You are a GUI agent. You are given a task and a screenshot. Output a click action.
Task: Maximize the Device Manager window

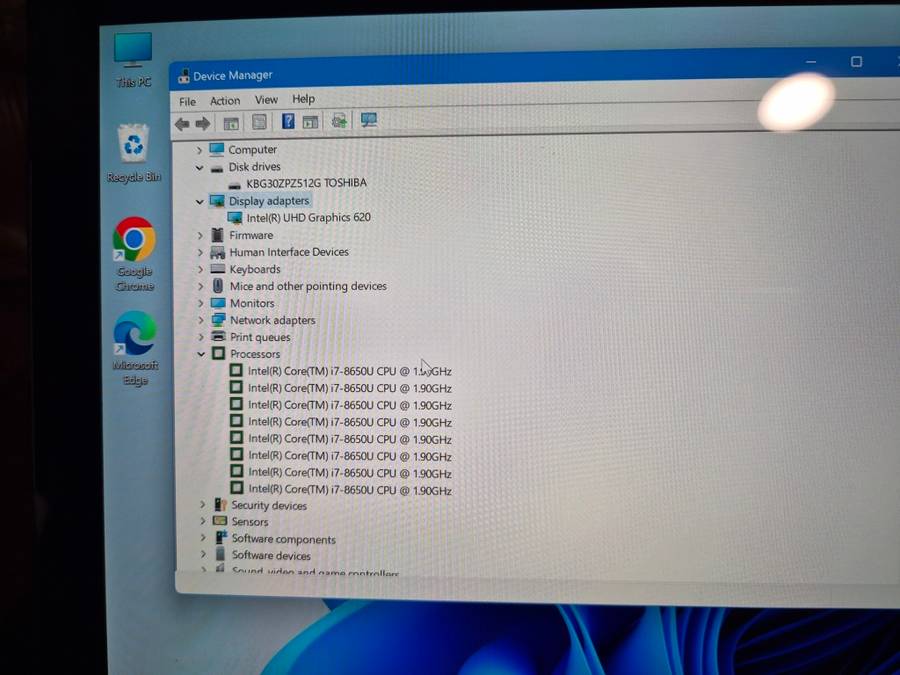coord(856,62)
